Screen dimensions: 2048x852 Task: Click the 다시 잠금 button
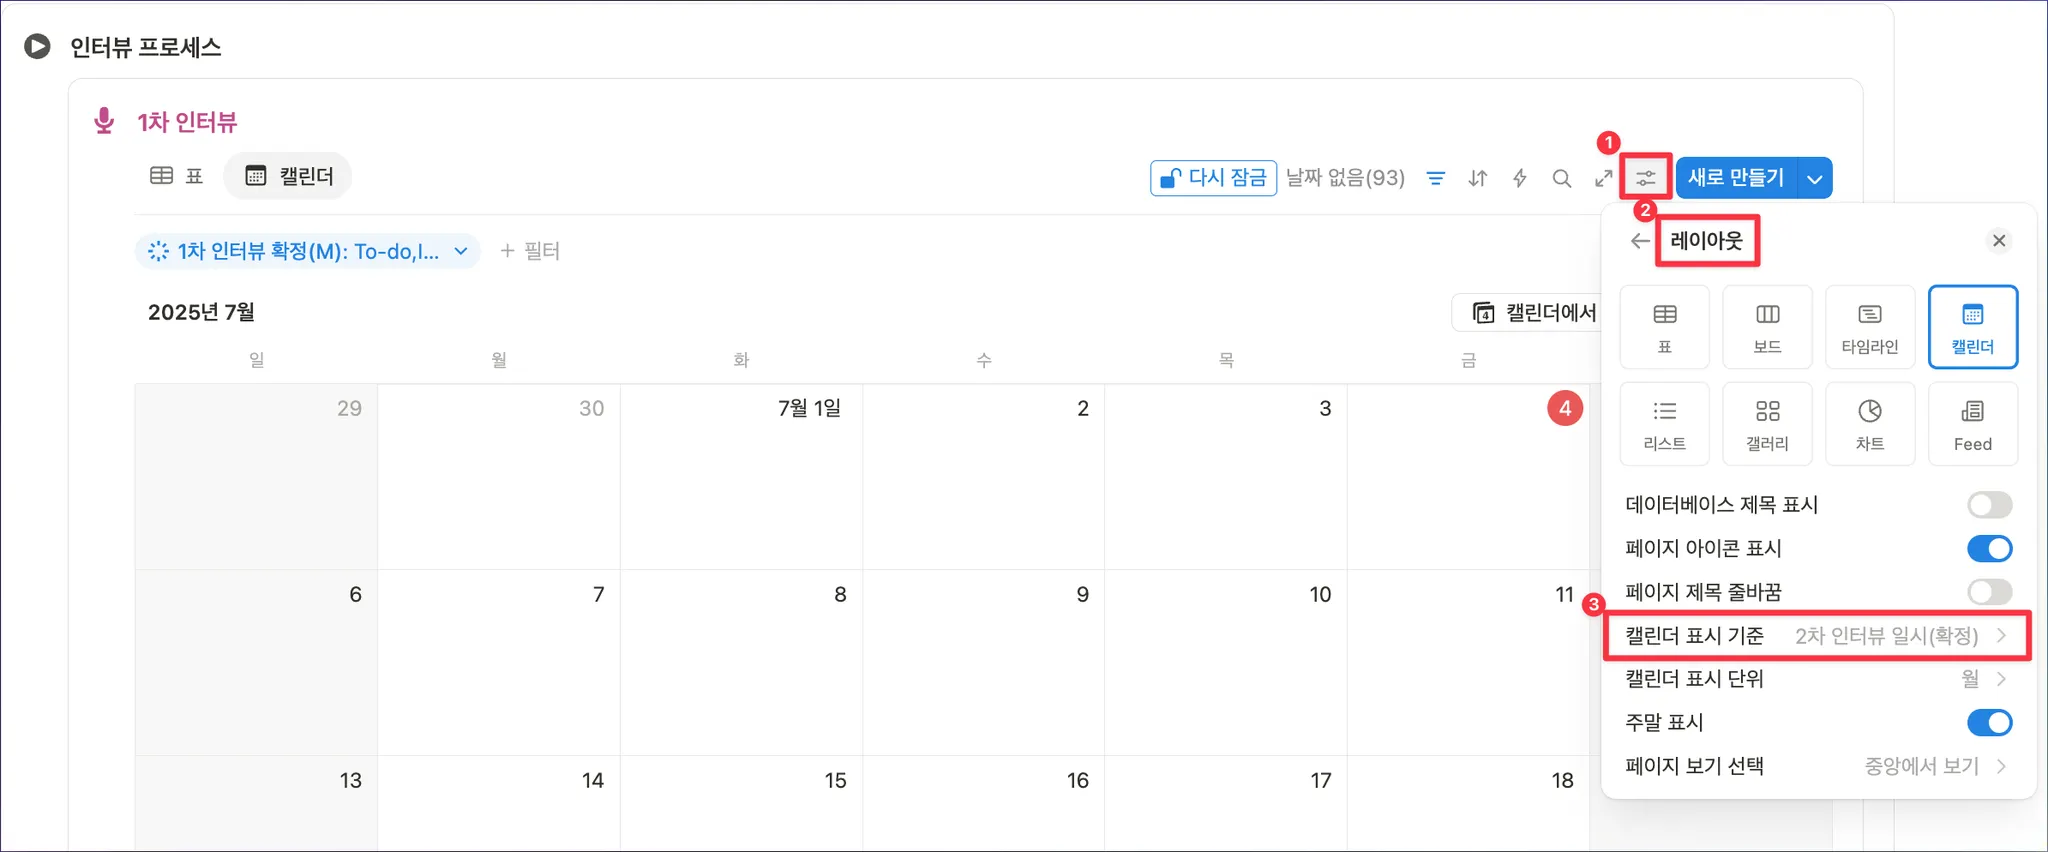[1213, 178]
